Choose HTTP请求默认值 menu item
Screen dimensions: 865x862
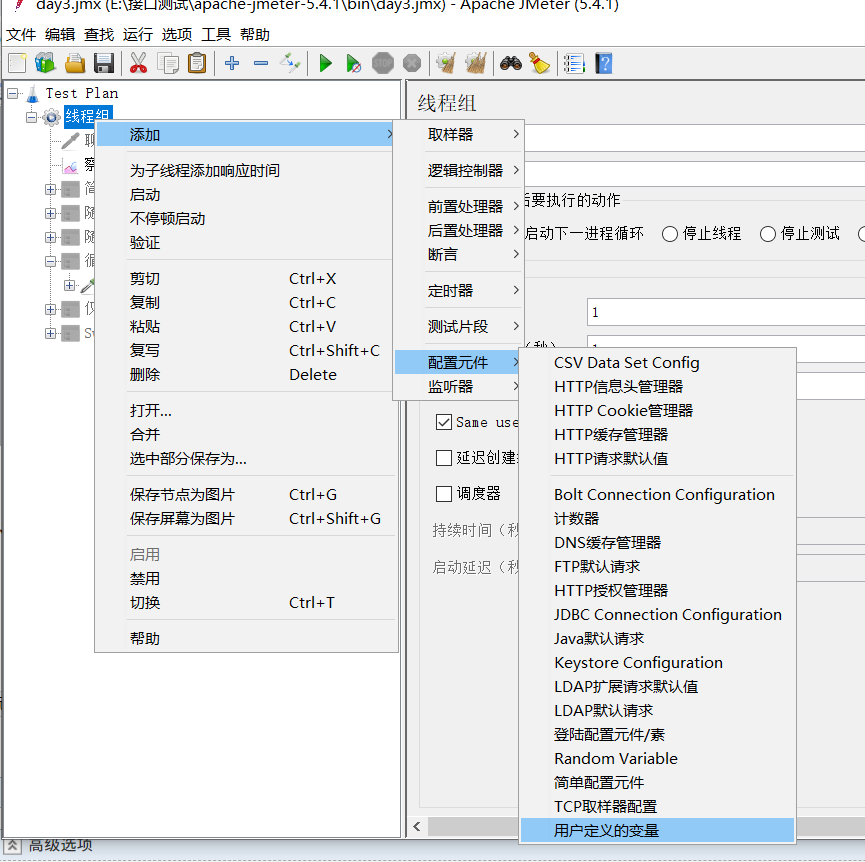tap(657, 459)
